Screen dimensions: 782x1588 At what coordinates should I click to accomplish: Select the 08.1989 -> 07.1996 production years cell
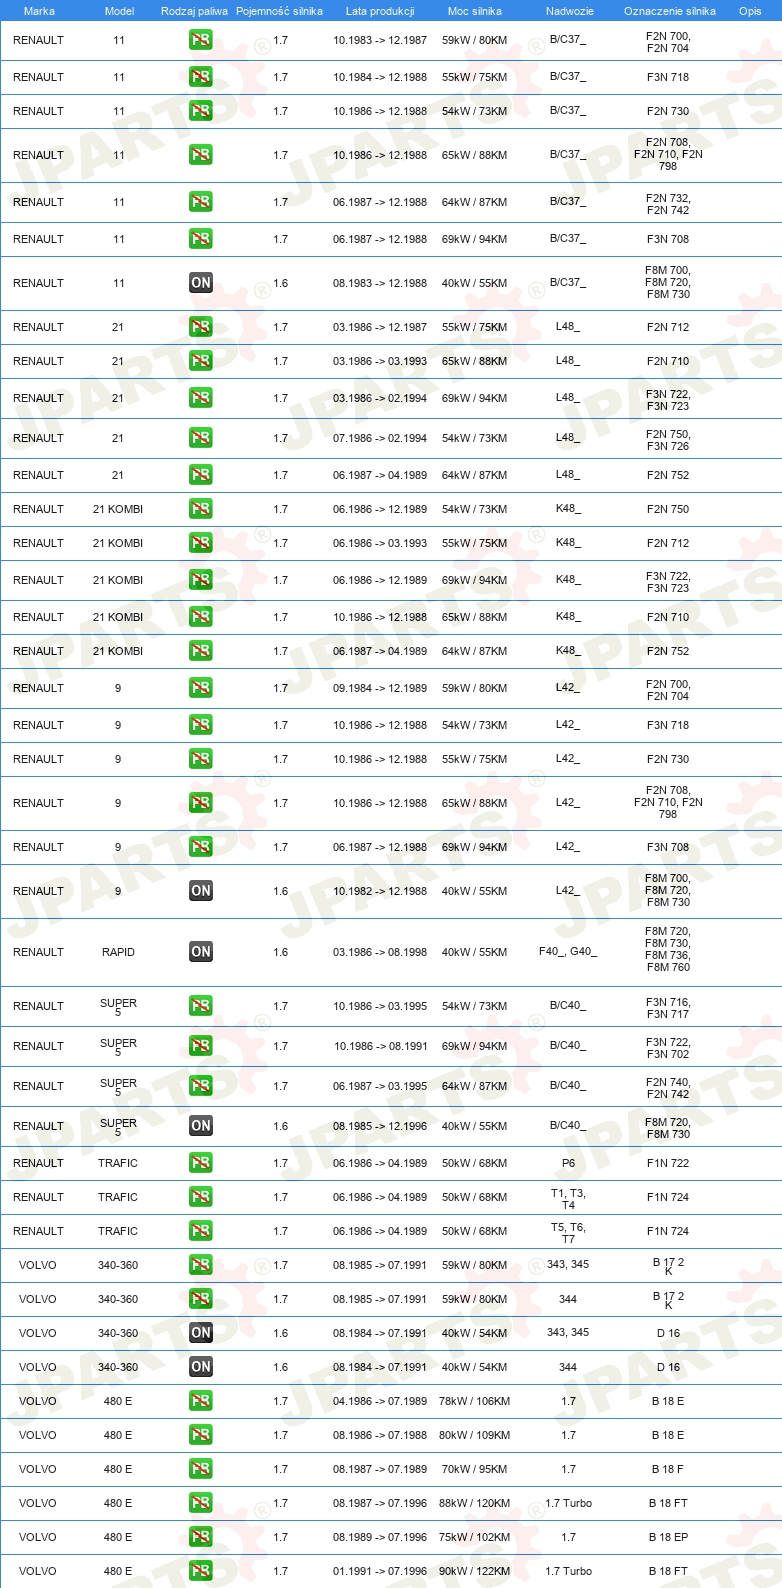380,1537
